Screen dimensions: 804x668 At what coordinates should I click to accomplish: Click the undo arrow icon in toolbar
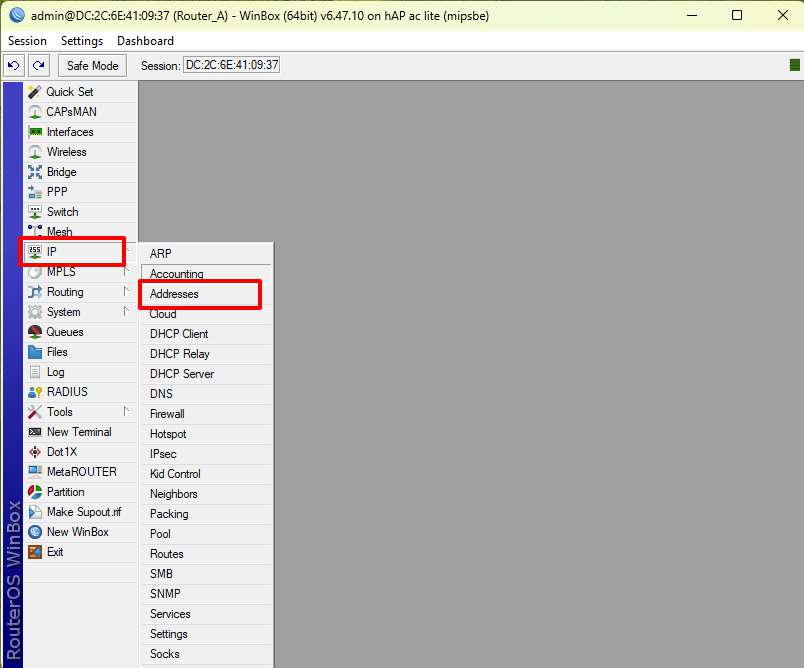point(14,65)
